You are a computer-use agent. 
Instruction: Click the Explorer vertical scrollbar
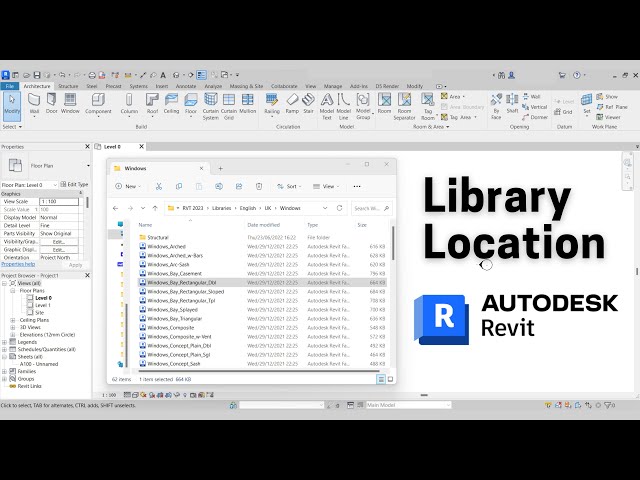coord(393,243)
